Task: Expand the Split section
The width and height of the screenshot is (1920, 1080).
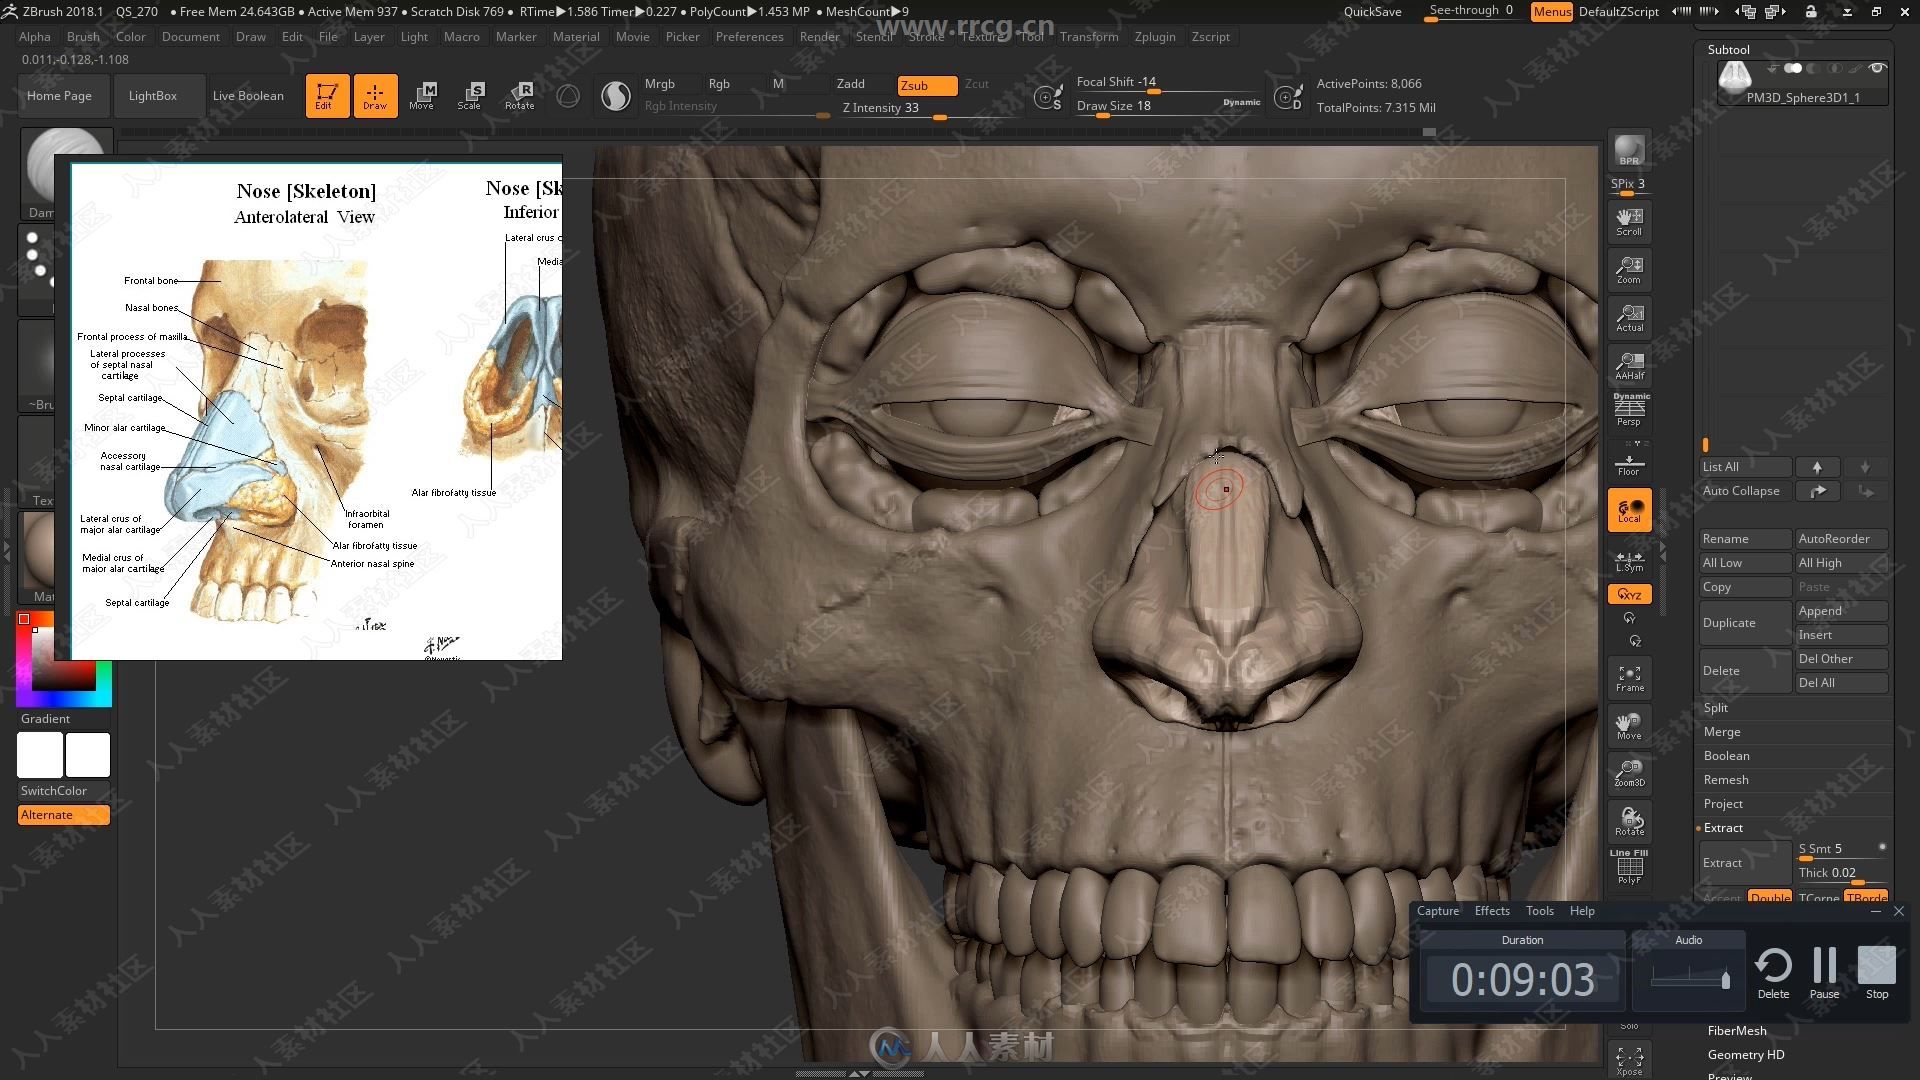Action: tap(1716, 708)
